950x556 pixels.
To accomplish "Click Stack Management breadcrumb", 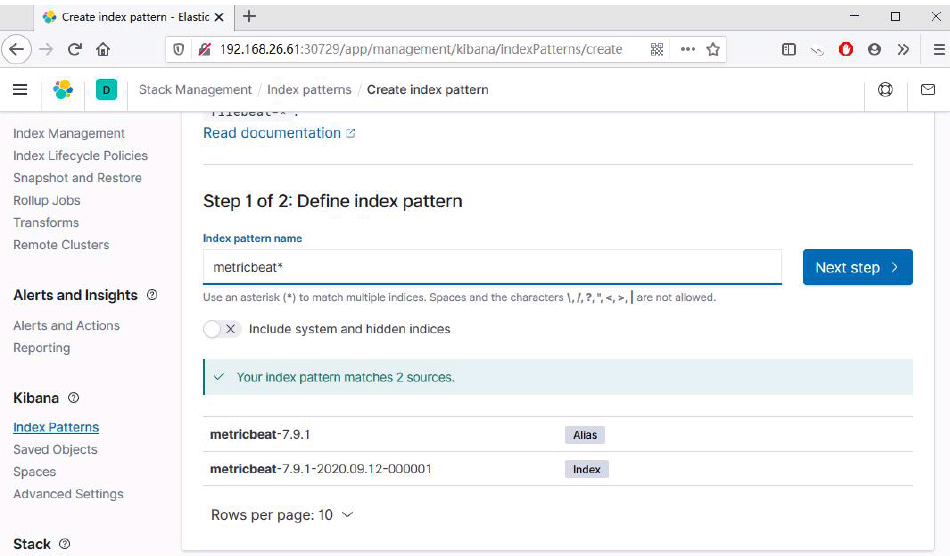I will click(x=195, y=90).
